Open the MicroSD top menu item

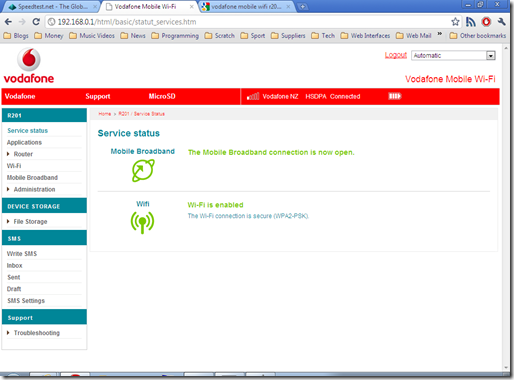162,96
